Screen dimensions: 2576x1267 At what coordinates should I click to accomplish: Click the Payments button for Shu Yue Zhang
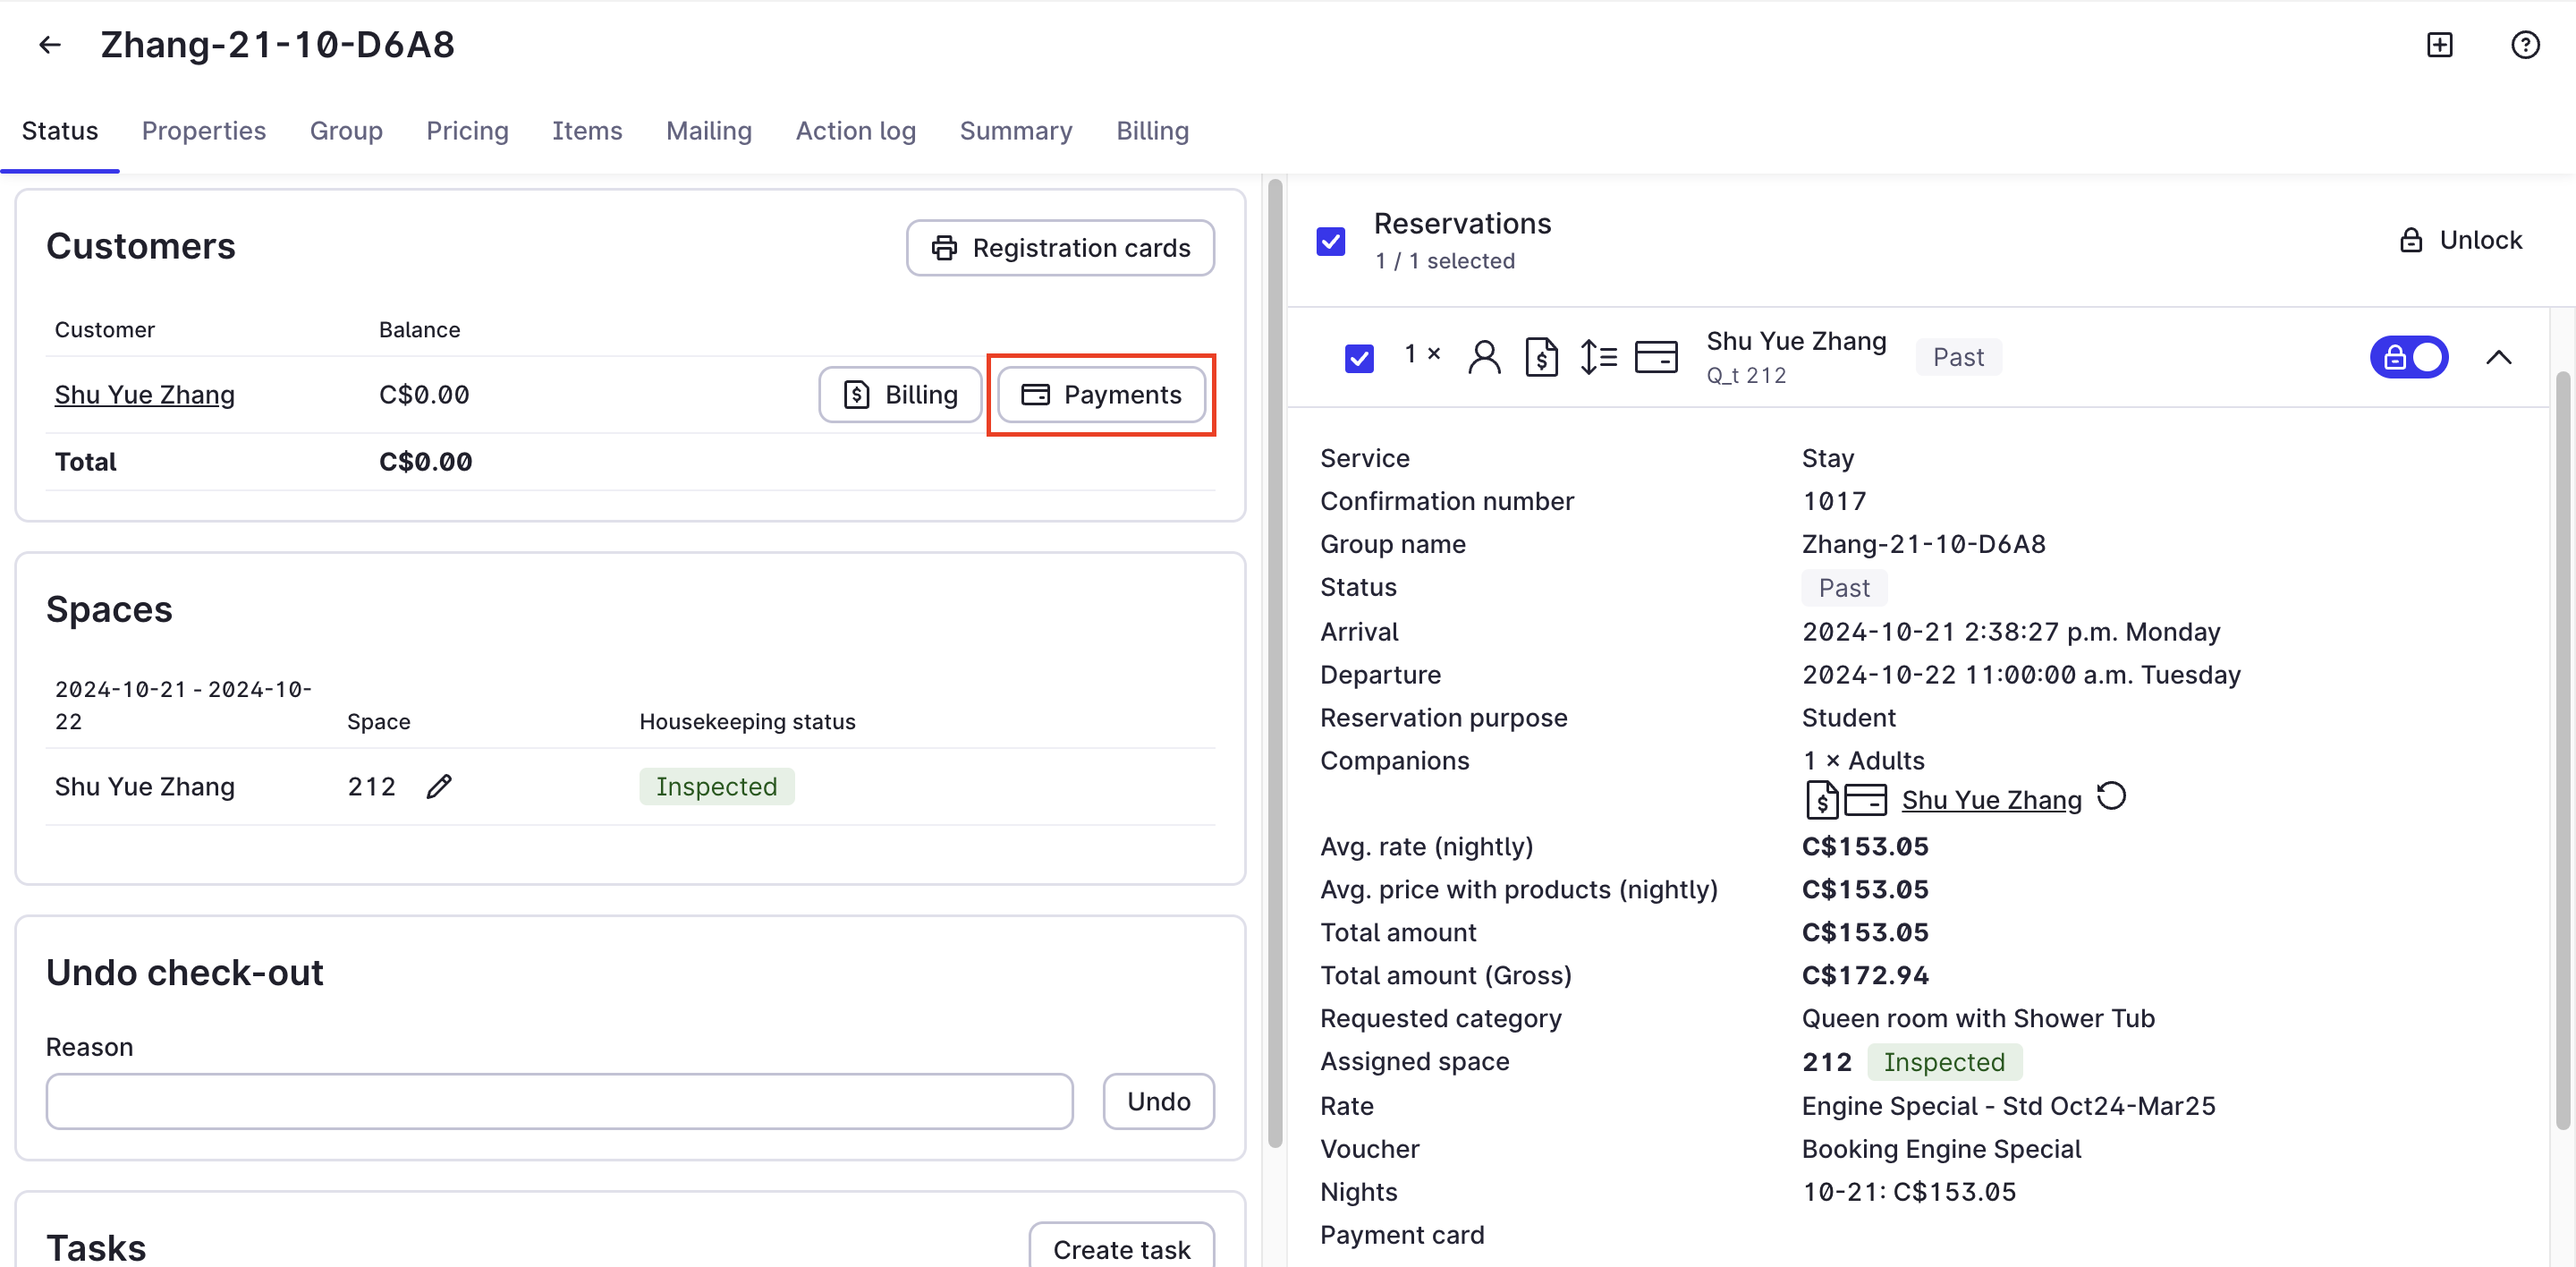(1101, 395)
